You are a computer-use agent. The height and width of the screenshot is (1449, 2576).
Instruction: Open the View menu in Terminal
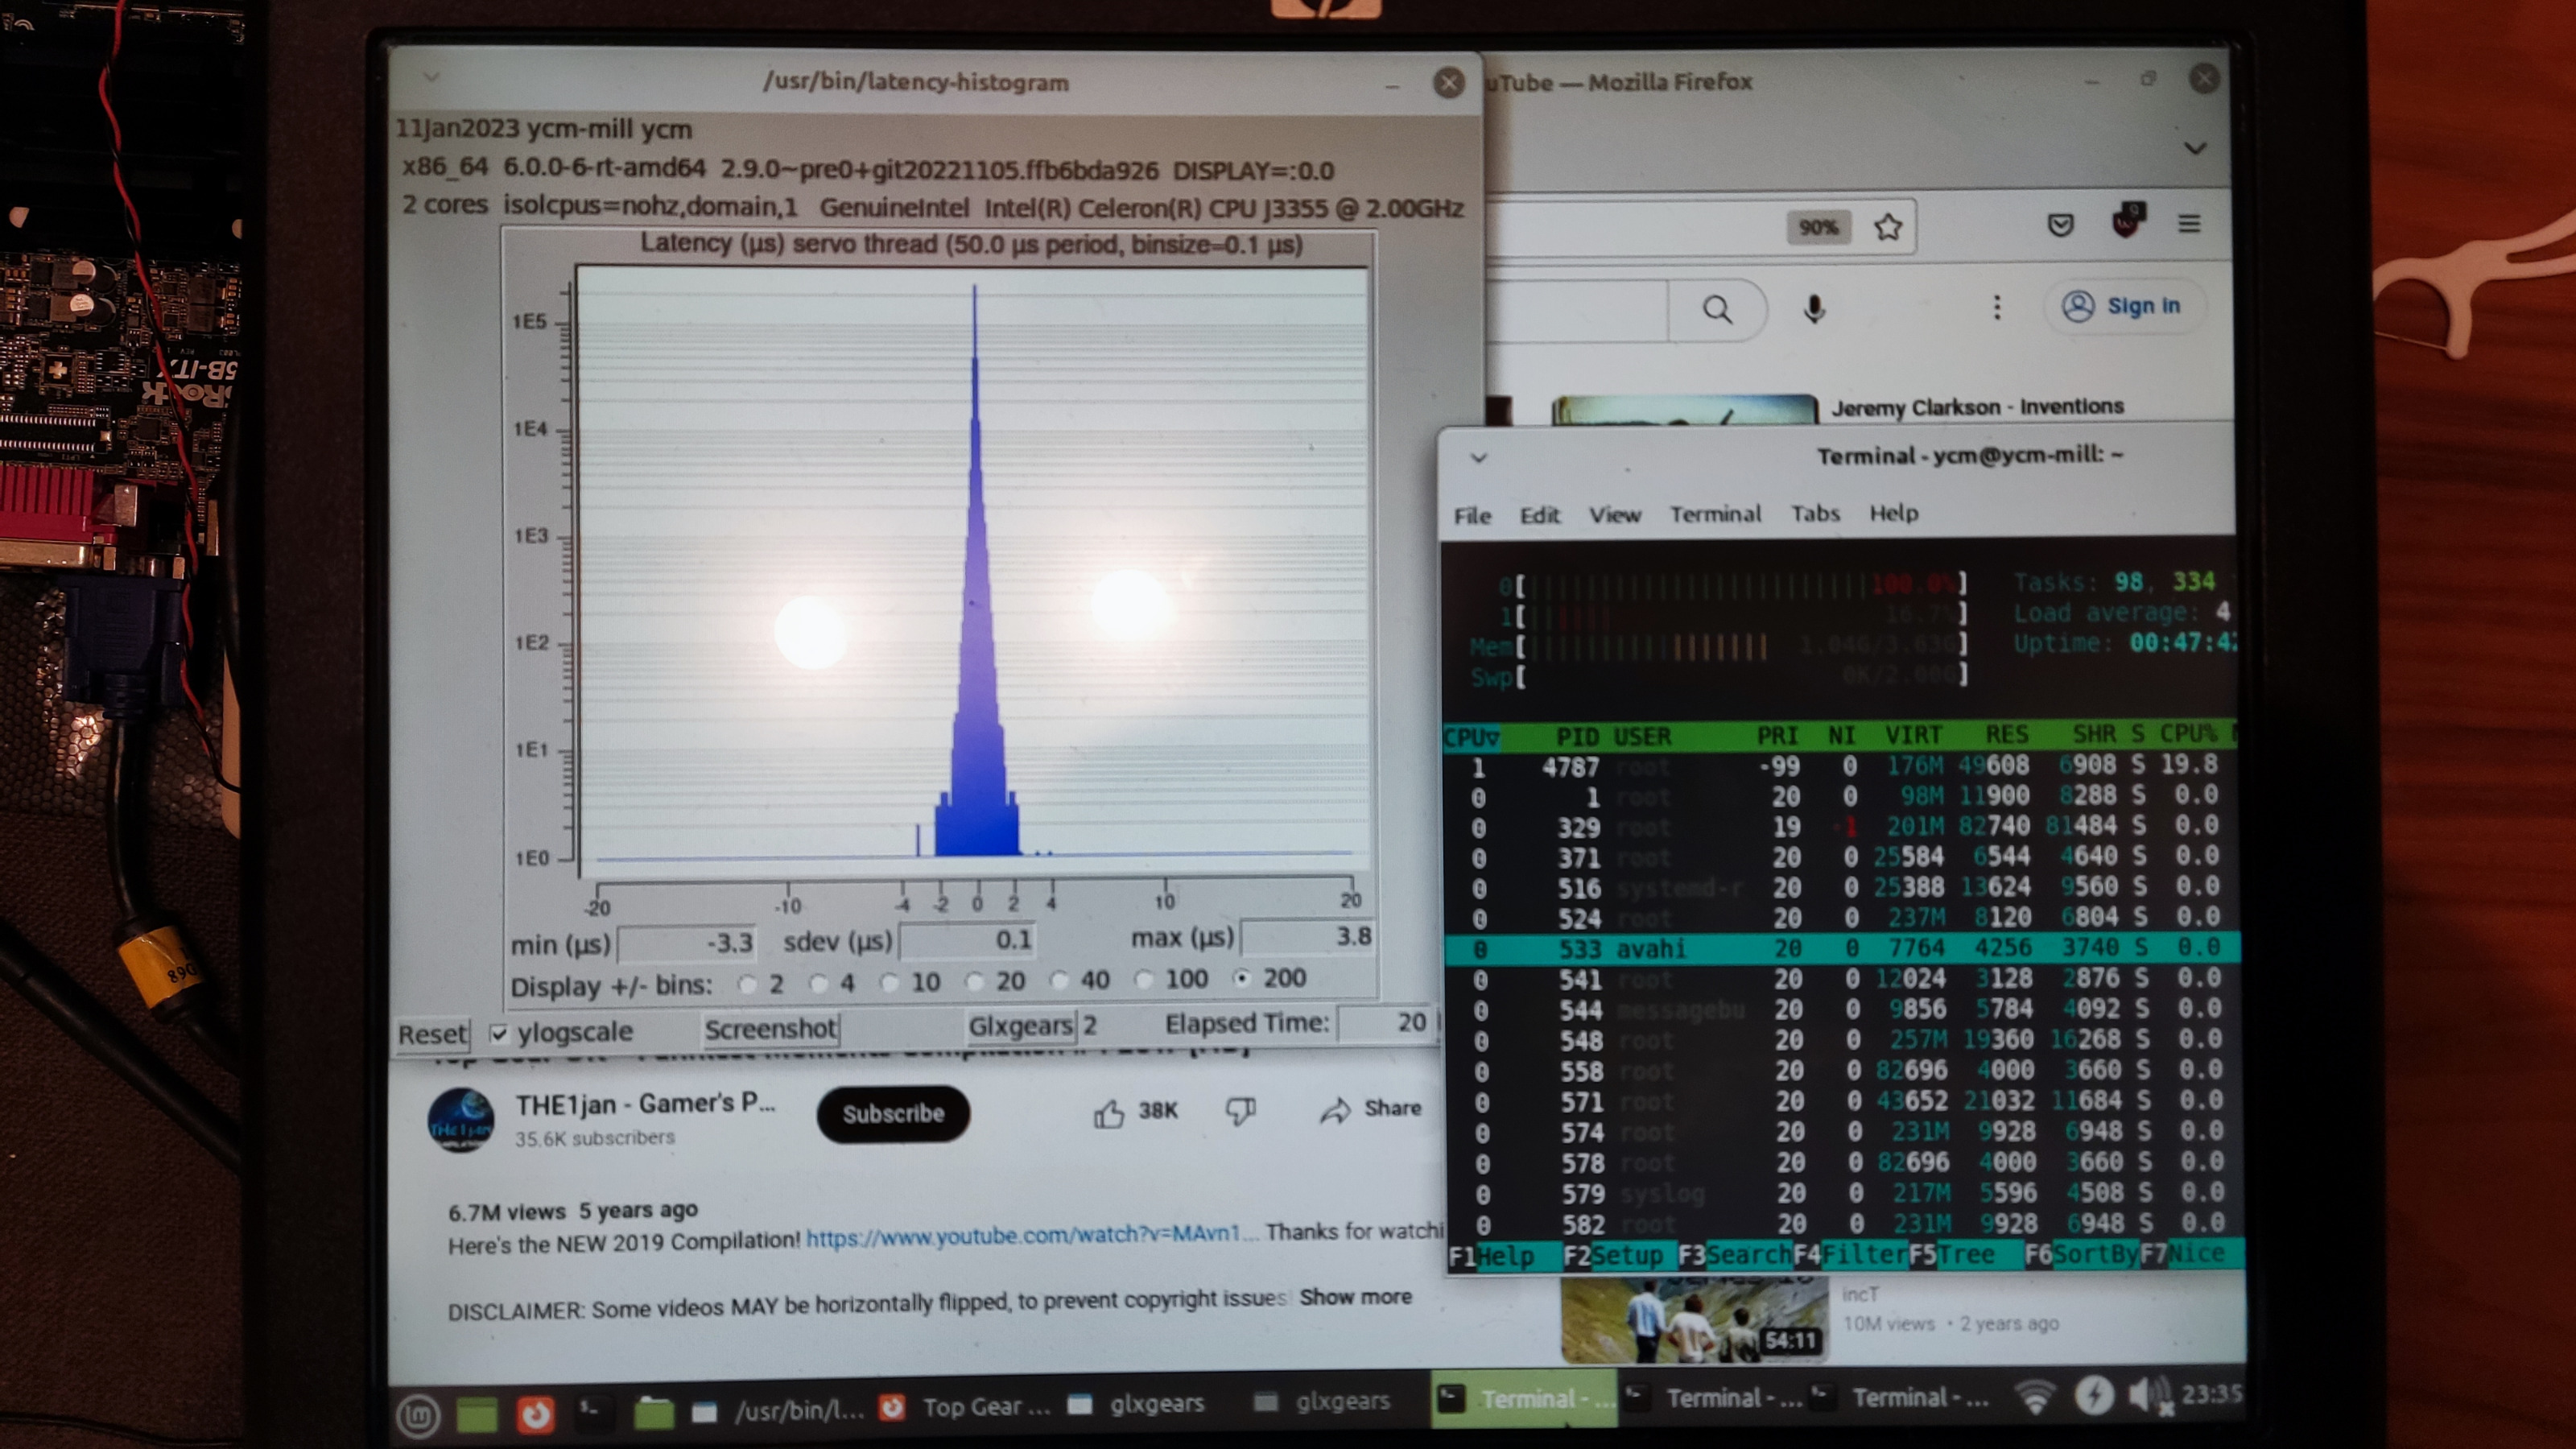click(x=1615, y=515)
